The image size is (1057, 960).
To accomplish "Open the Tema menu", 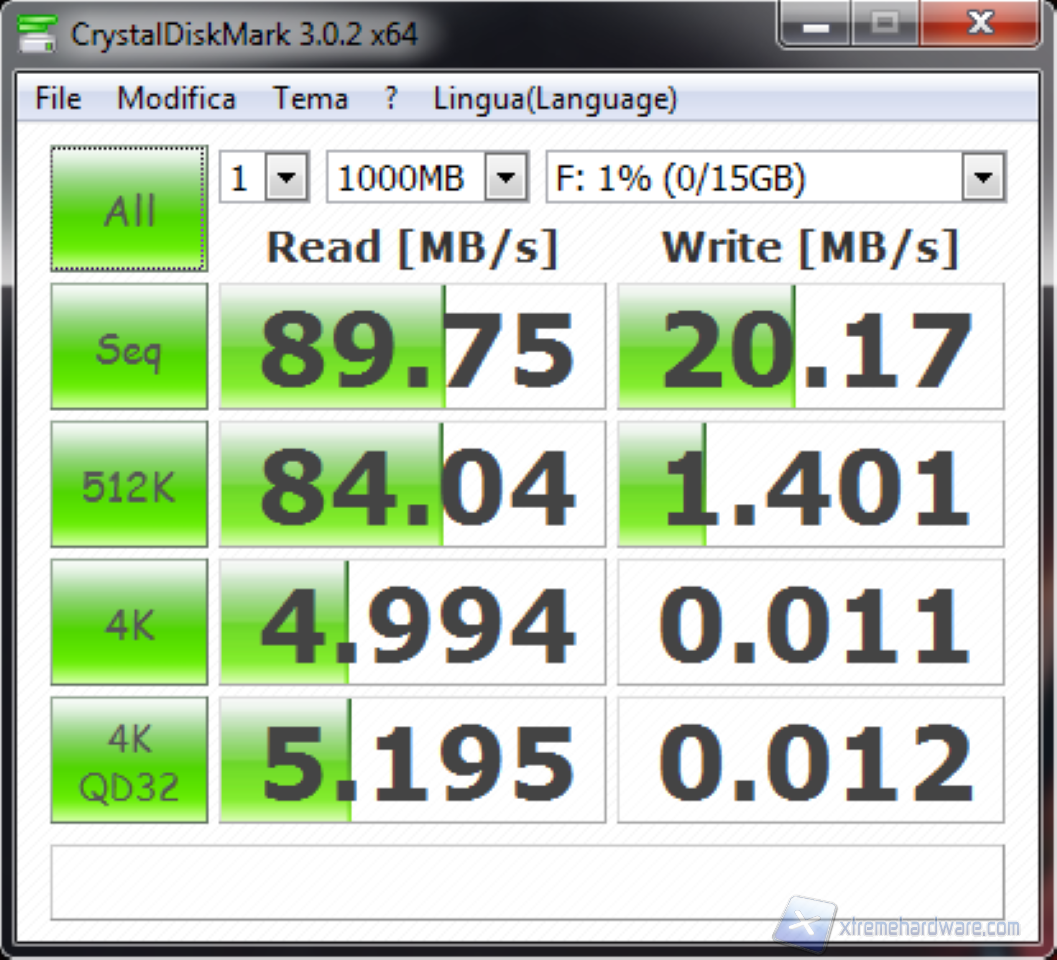I will pos(310,99).
